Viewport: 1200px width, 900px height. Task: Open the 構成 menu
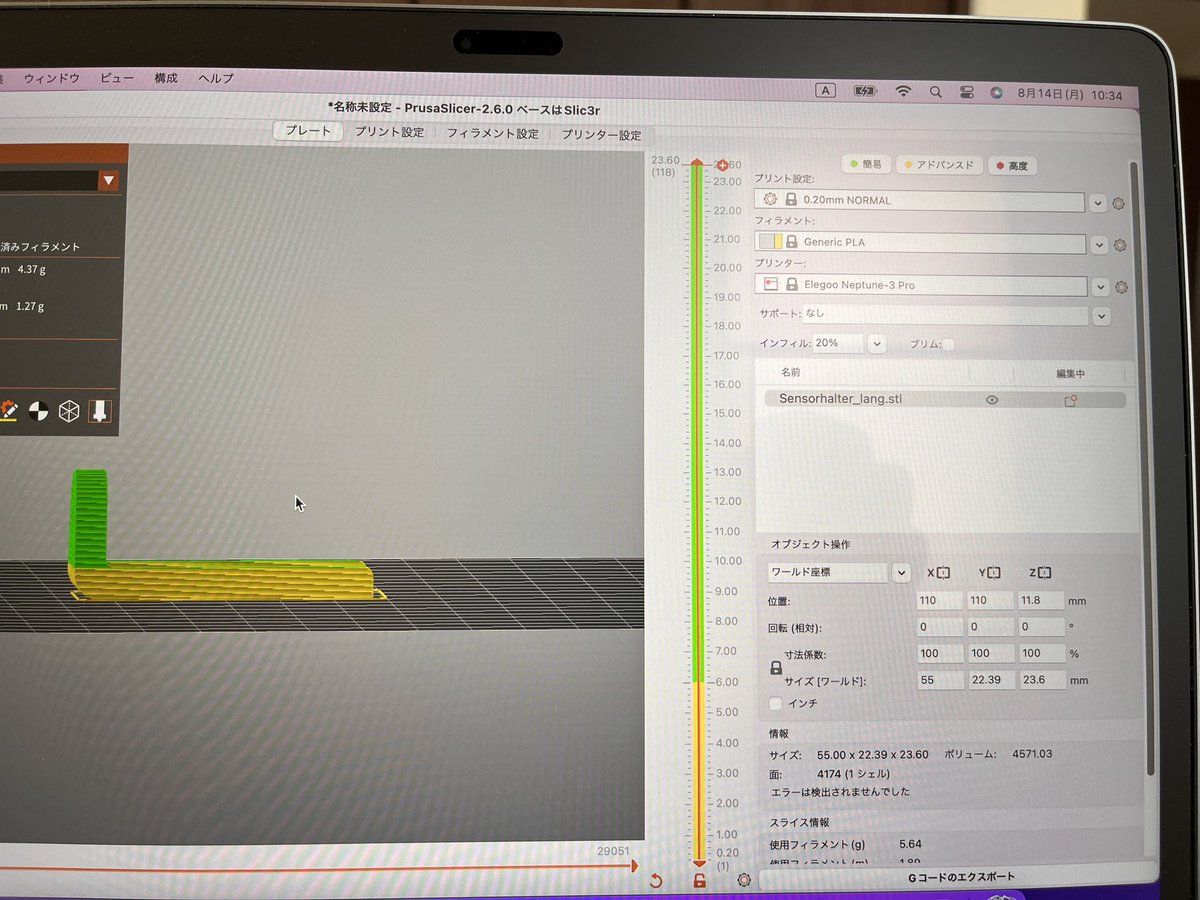(166, 78)
